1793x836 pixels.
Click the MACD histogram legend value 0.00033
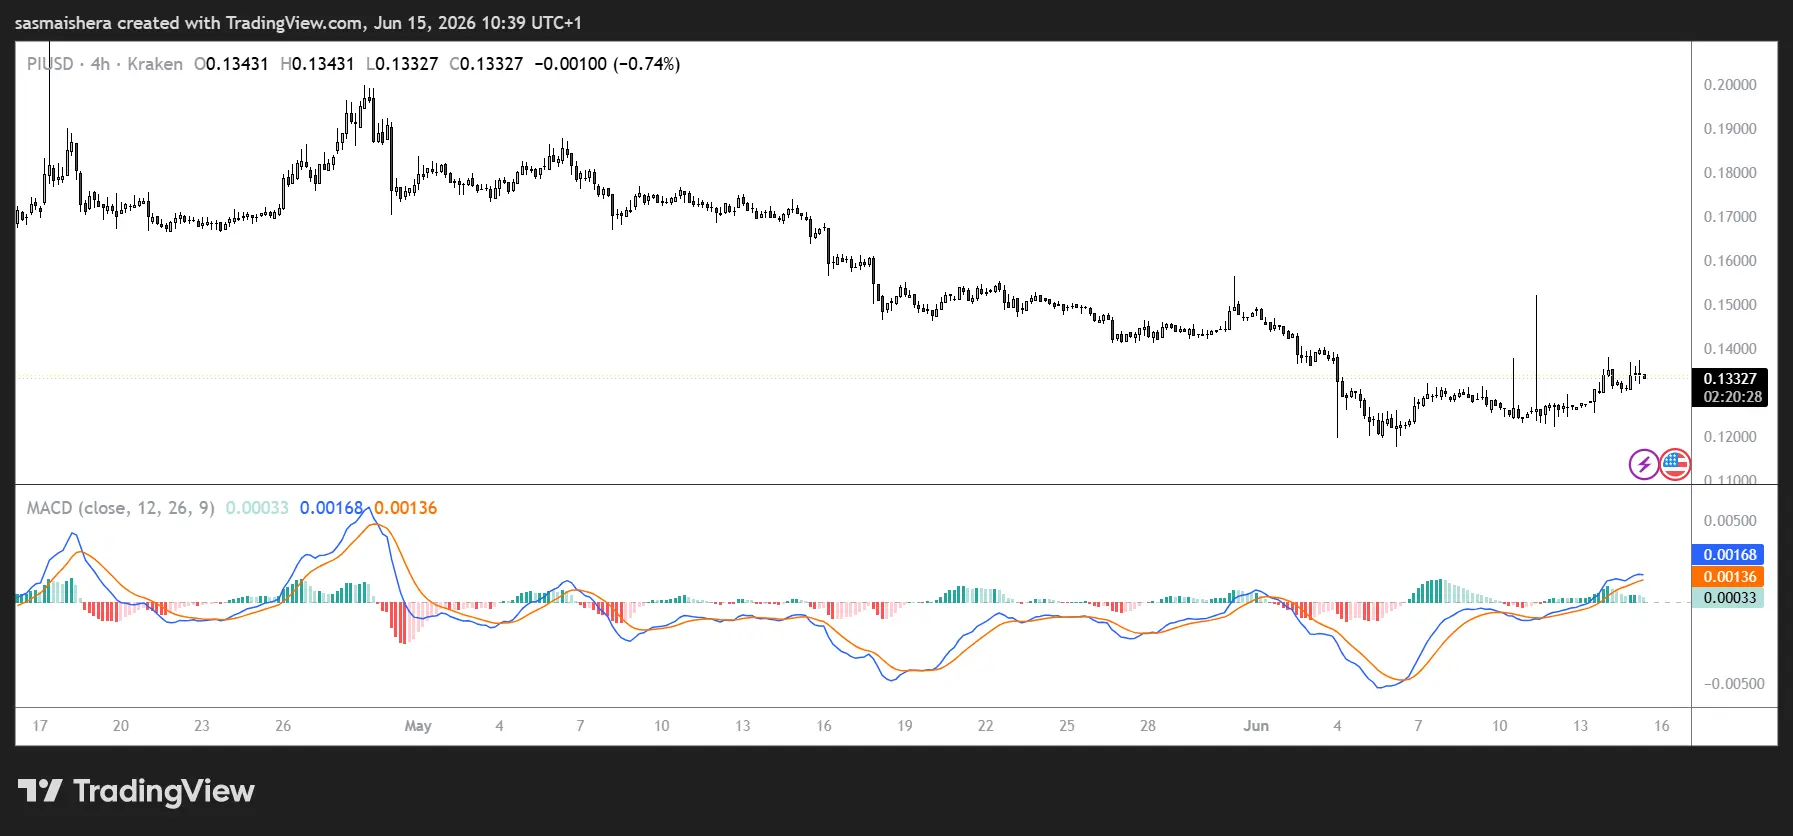pyautogui.click(x=257, y=508)
